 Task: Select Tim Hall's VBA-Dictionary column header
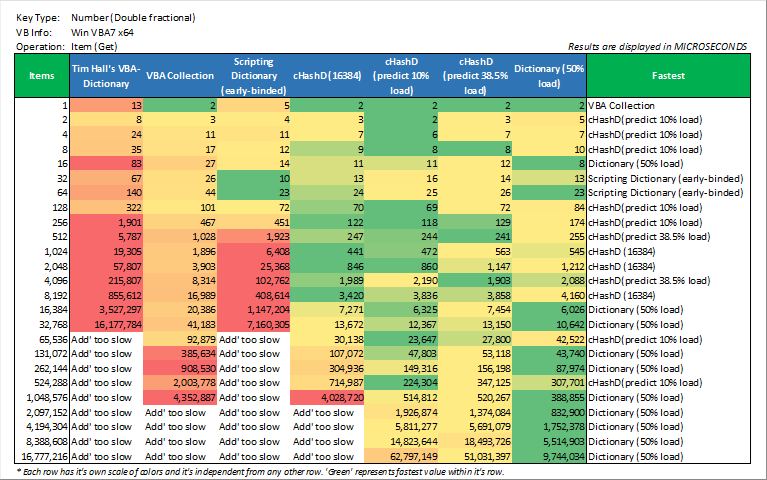pyautogui.click(x=107, y=75)
